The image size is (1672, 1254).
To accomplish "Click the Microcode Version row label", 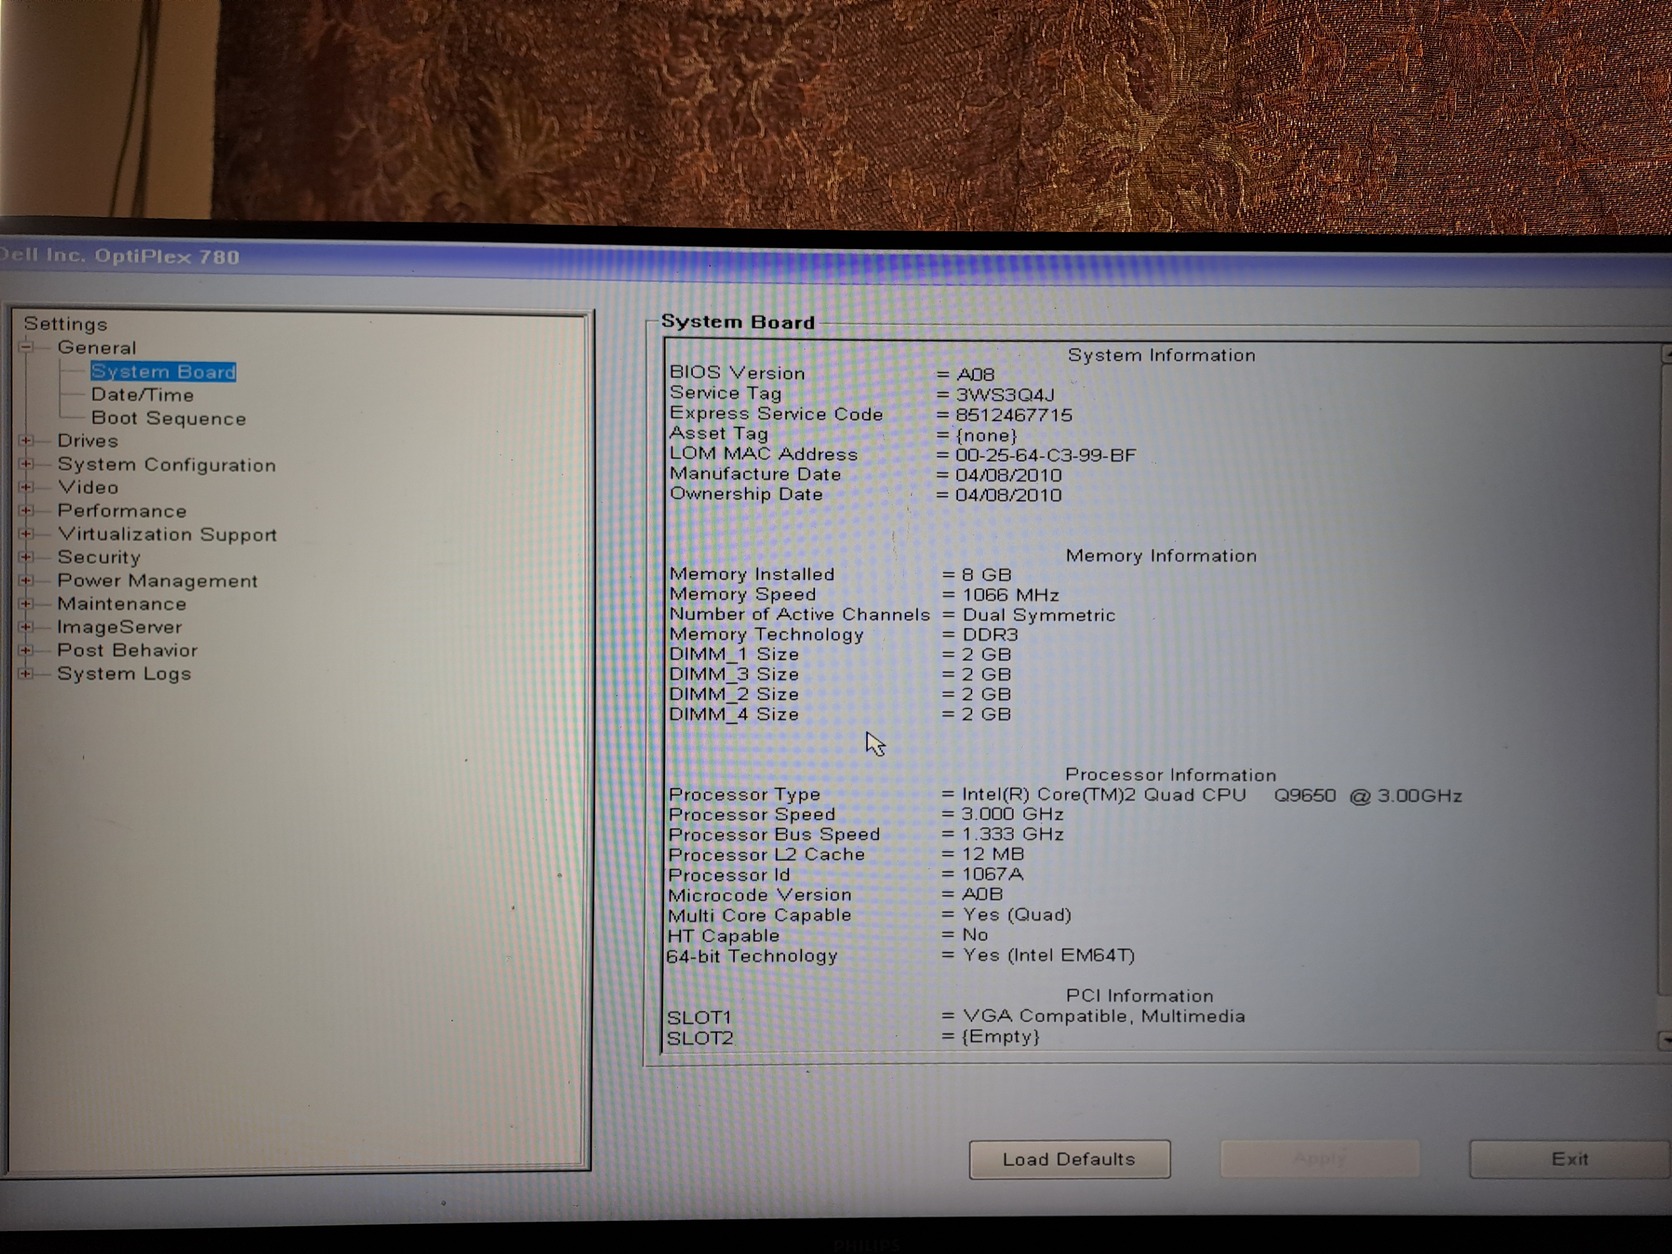I will pyautogui.click(x=760, y=895).
